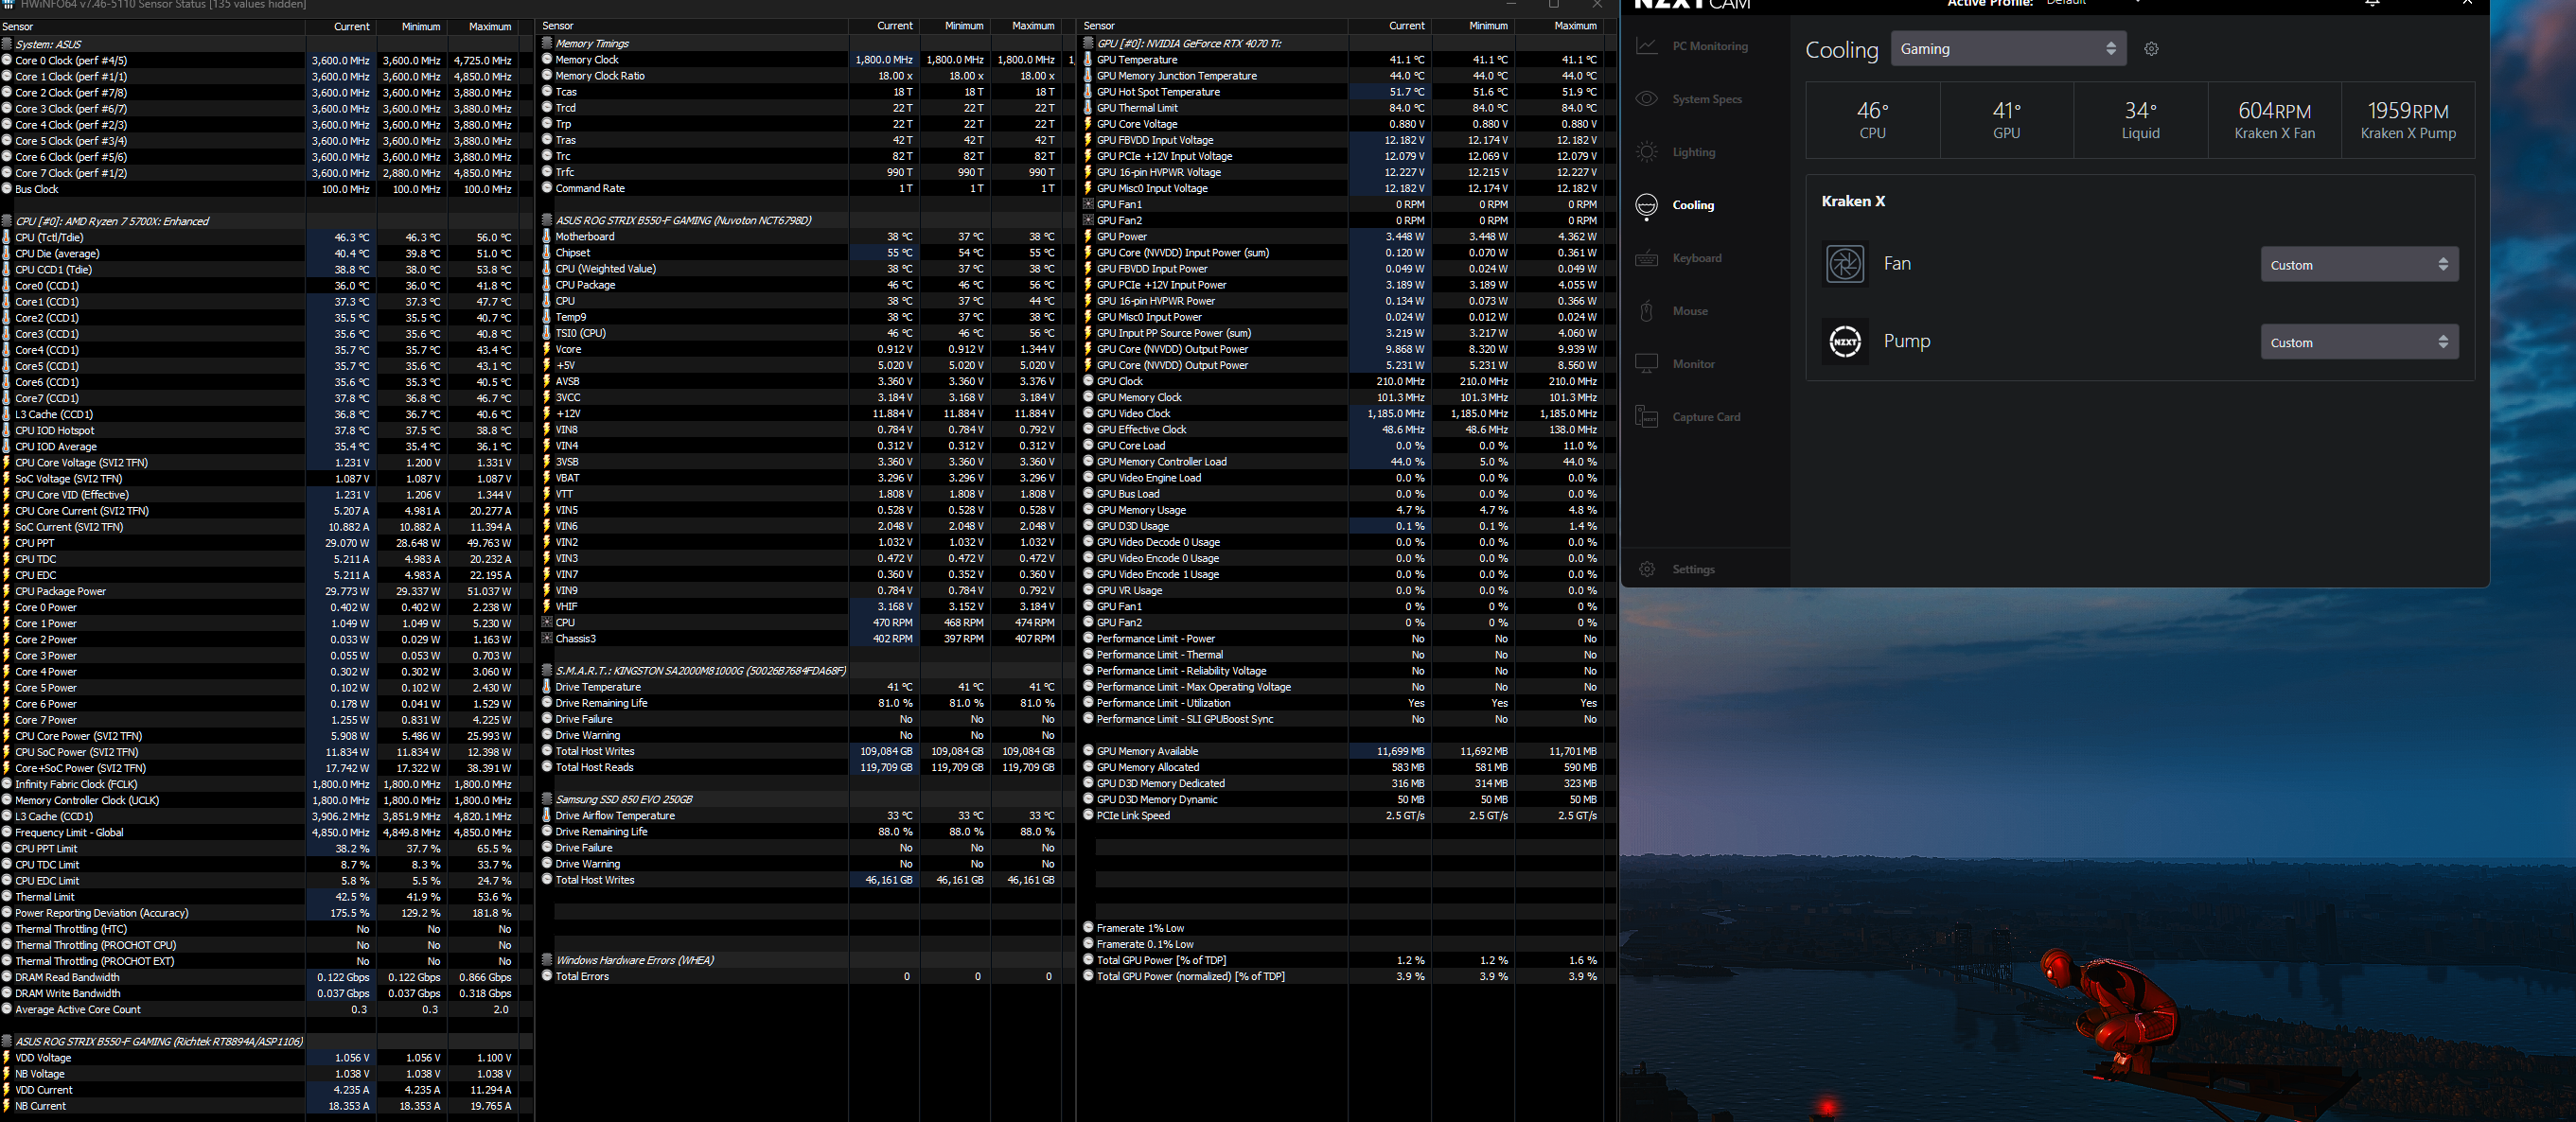2576x1122 pixels.
Task: Click thermometer icon beside Drive Airflow Temperature
Action: click(x=547, y=816)
